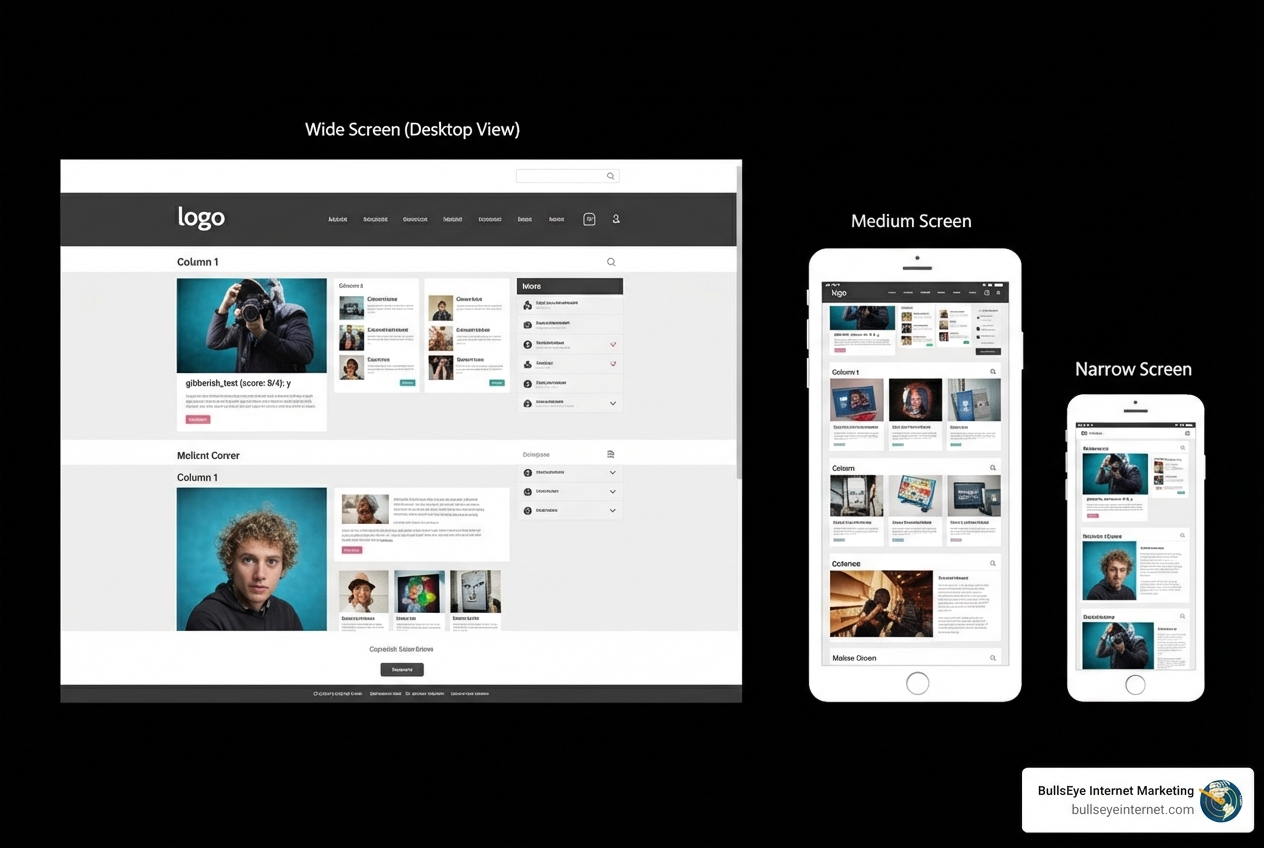Open the elderly woman with glasses thumbnail
The image size is (1264, 848).
point(365,509)
